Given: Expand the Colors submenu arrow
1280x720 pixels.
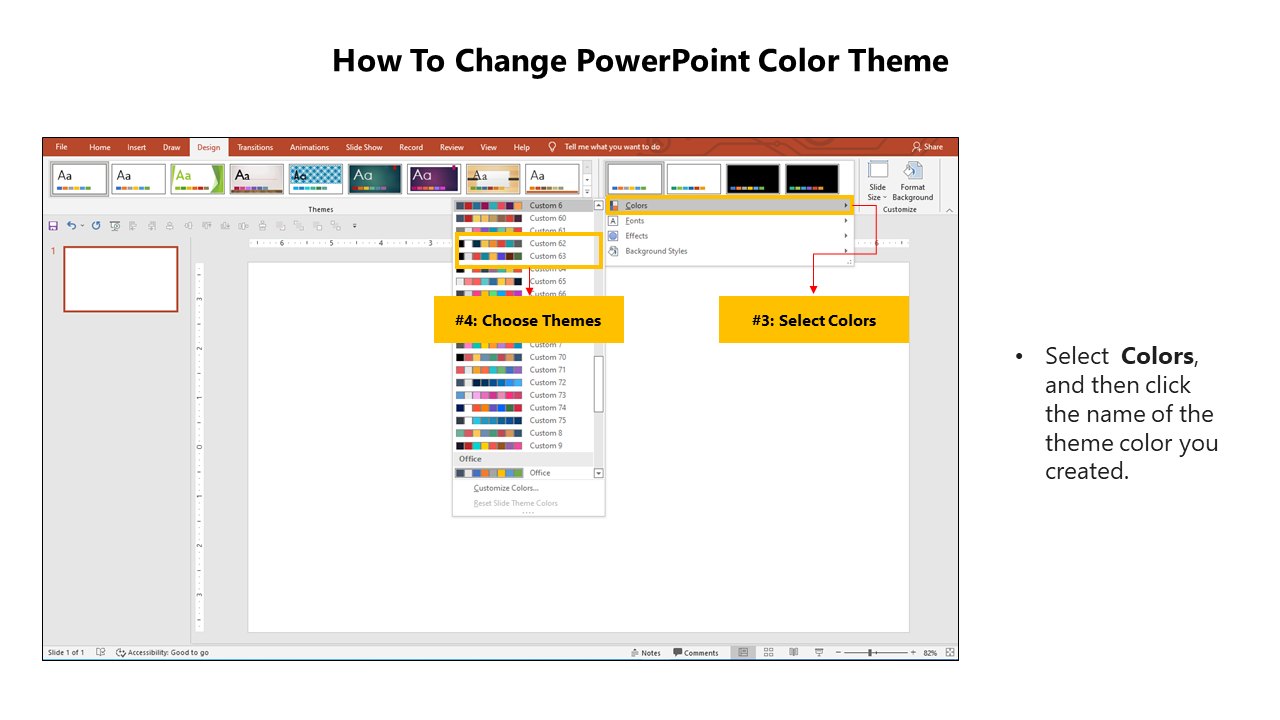Looking at the screenshot, I should pos(846,206).
